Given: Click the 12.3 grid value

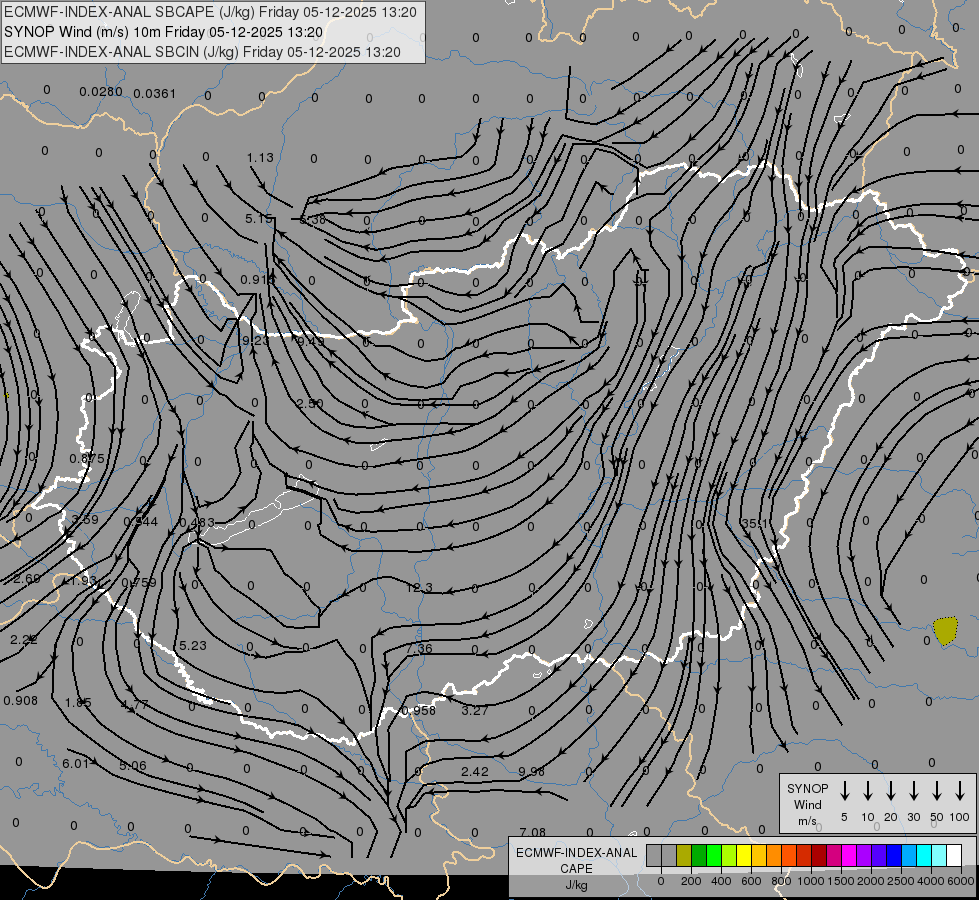Looking at the screenshot, I should 419,588.
